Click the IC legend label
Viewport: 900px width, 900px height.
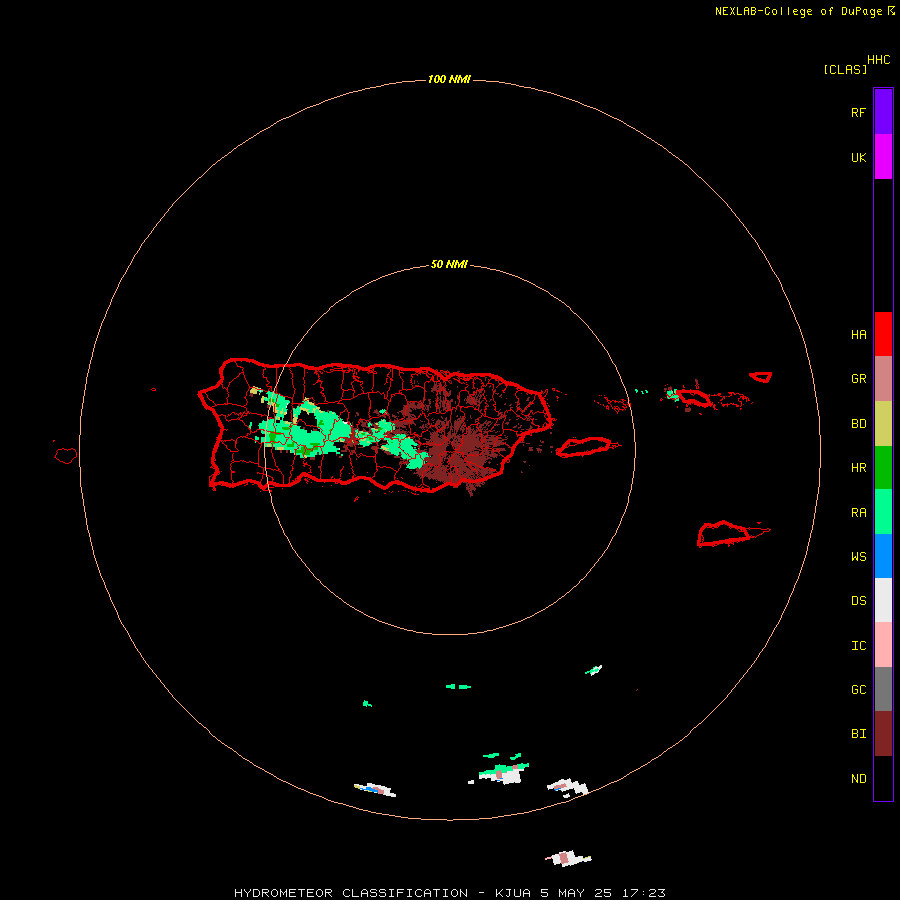pos(858,646)
